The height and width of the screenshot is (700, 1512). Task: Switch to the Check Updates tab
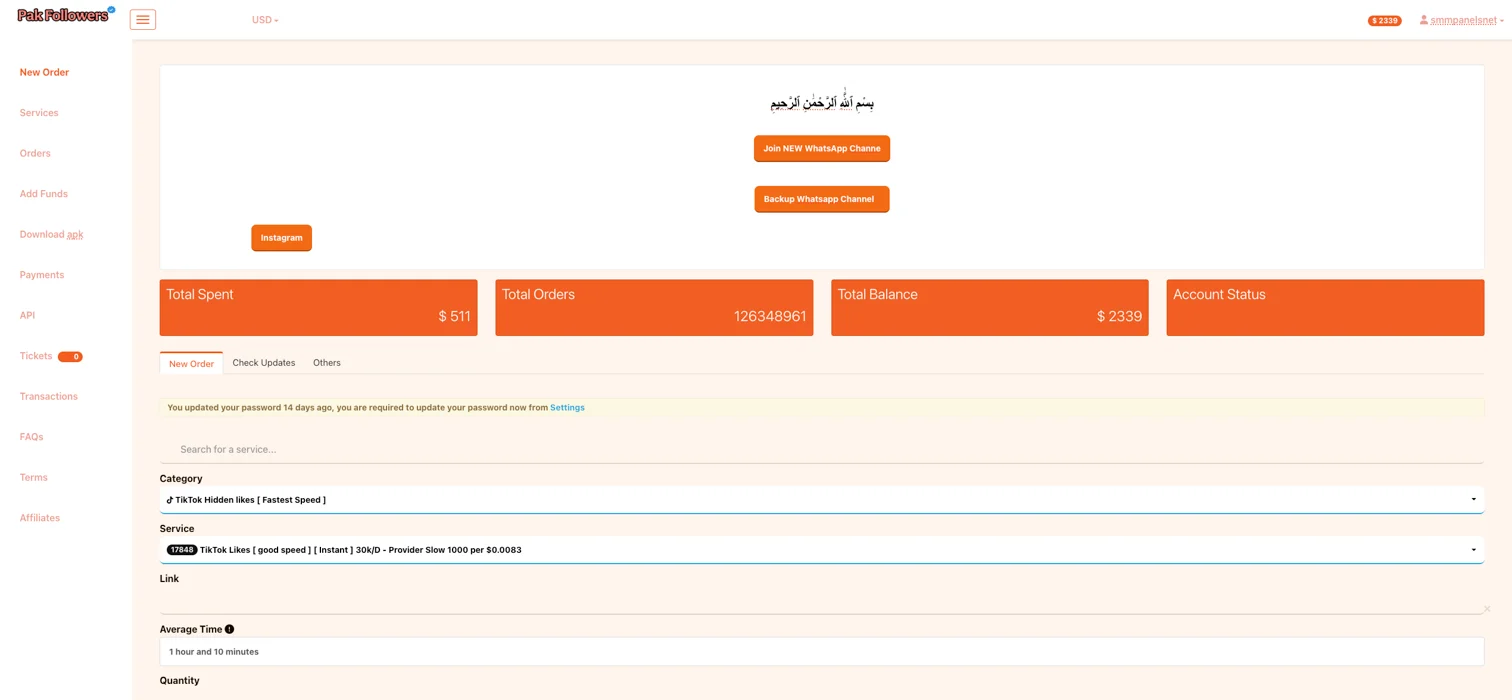coord(263,362)
